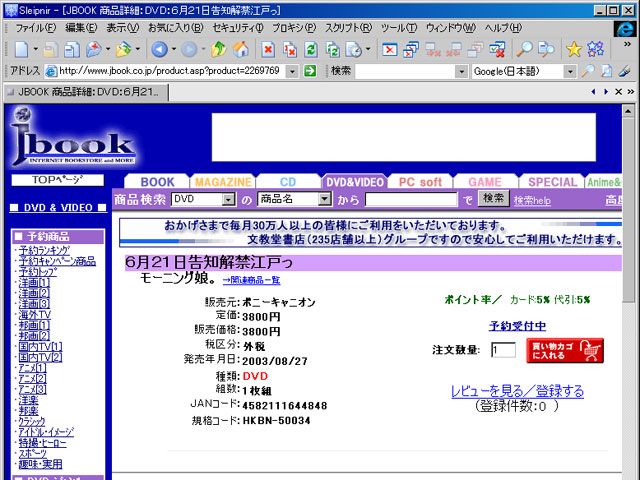Go to the Home page icon

241,49
